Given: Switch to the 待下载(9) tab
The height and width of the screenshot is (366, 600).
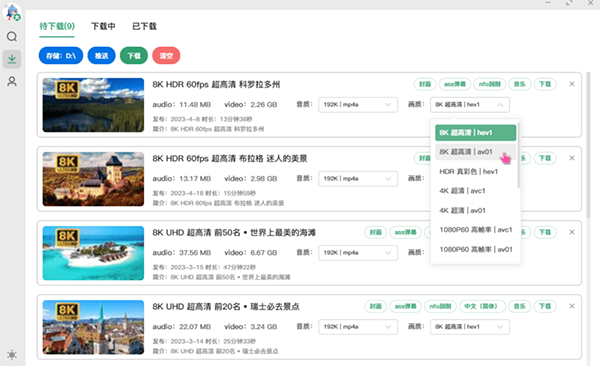Looking at the screenshot, I should click(x=57, y=26).
